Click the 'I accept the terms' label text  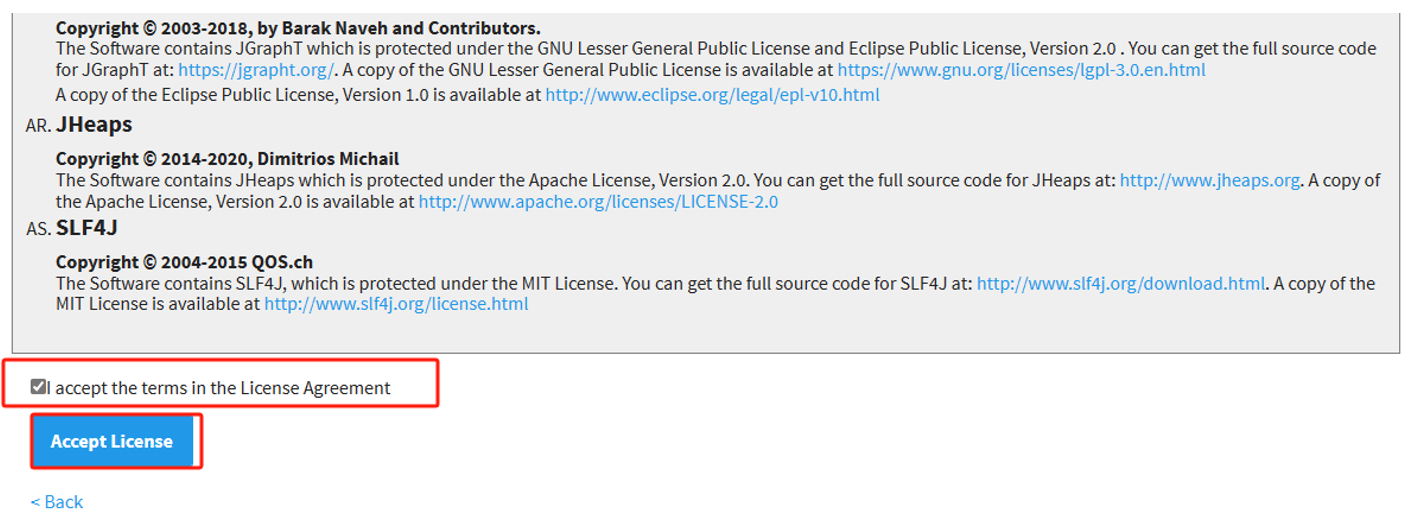(x=219, y=388)
